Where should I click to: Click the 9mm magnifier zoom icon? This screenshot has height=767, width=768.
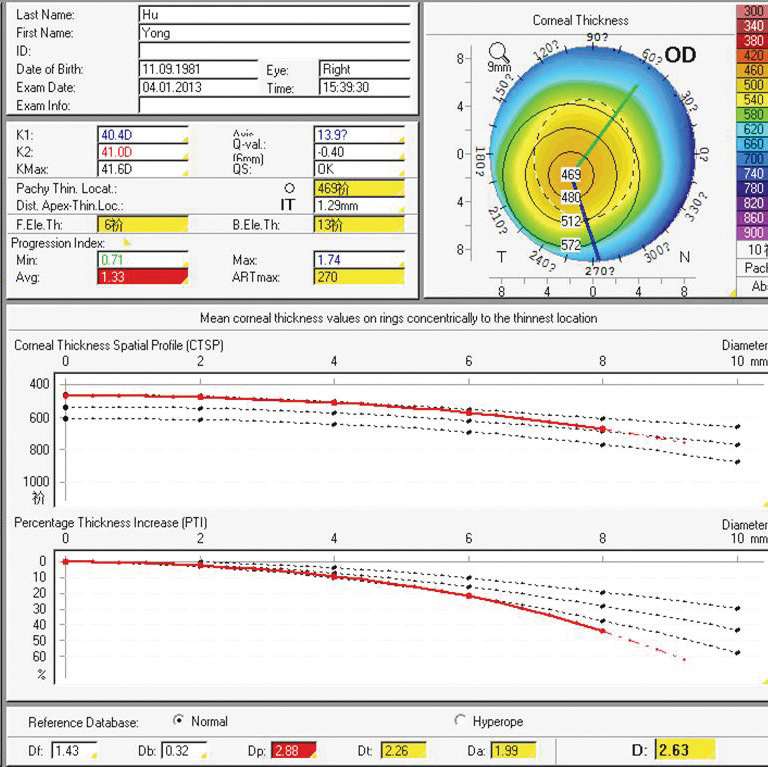(x=498, y=56)
